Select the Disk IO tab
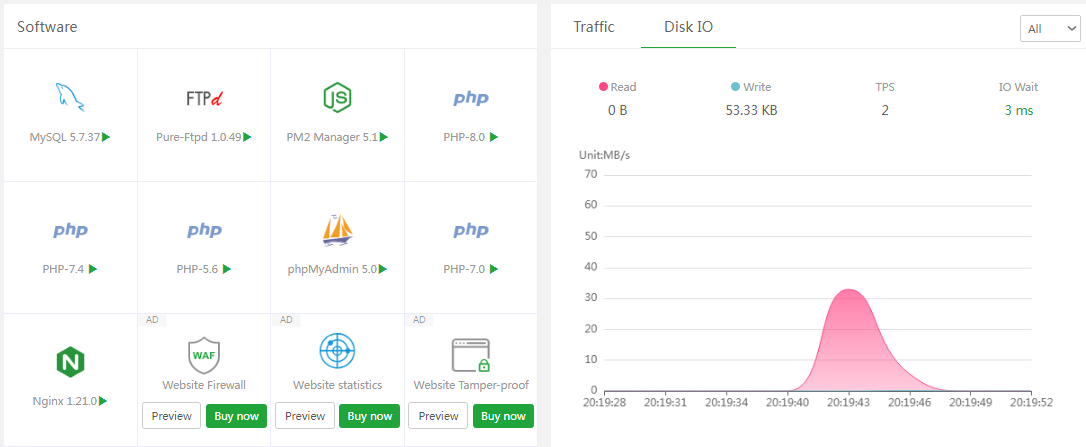 (689, 27)
